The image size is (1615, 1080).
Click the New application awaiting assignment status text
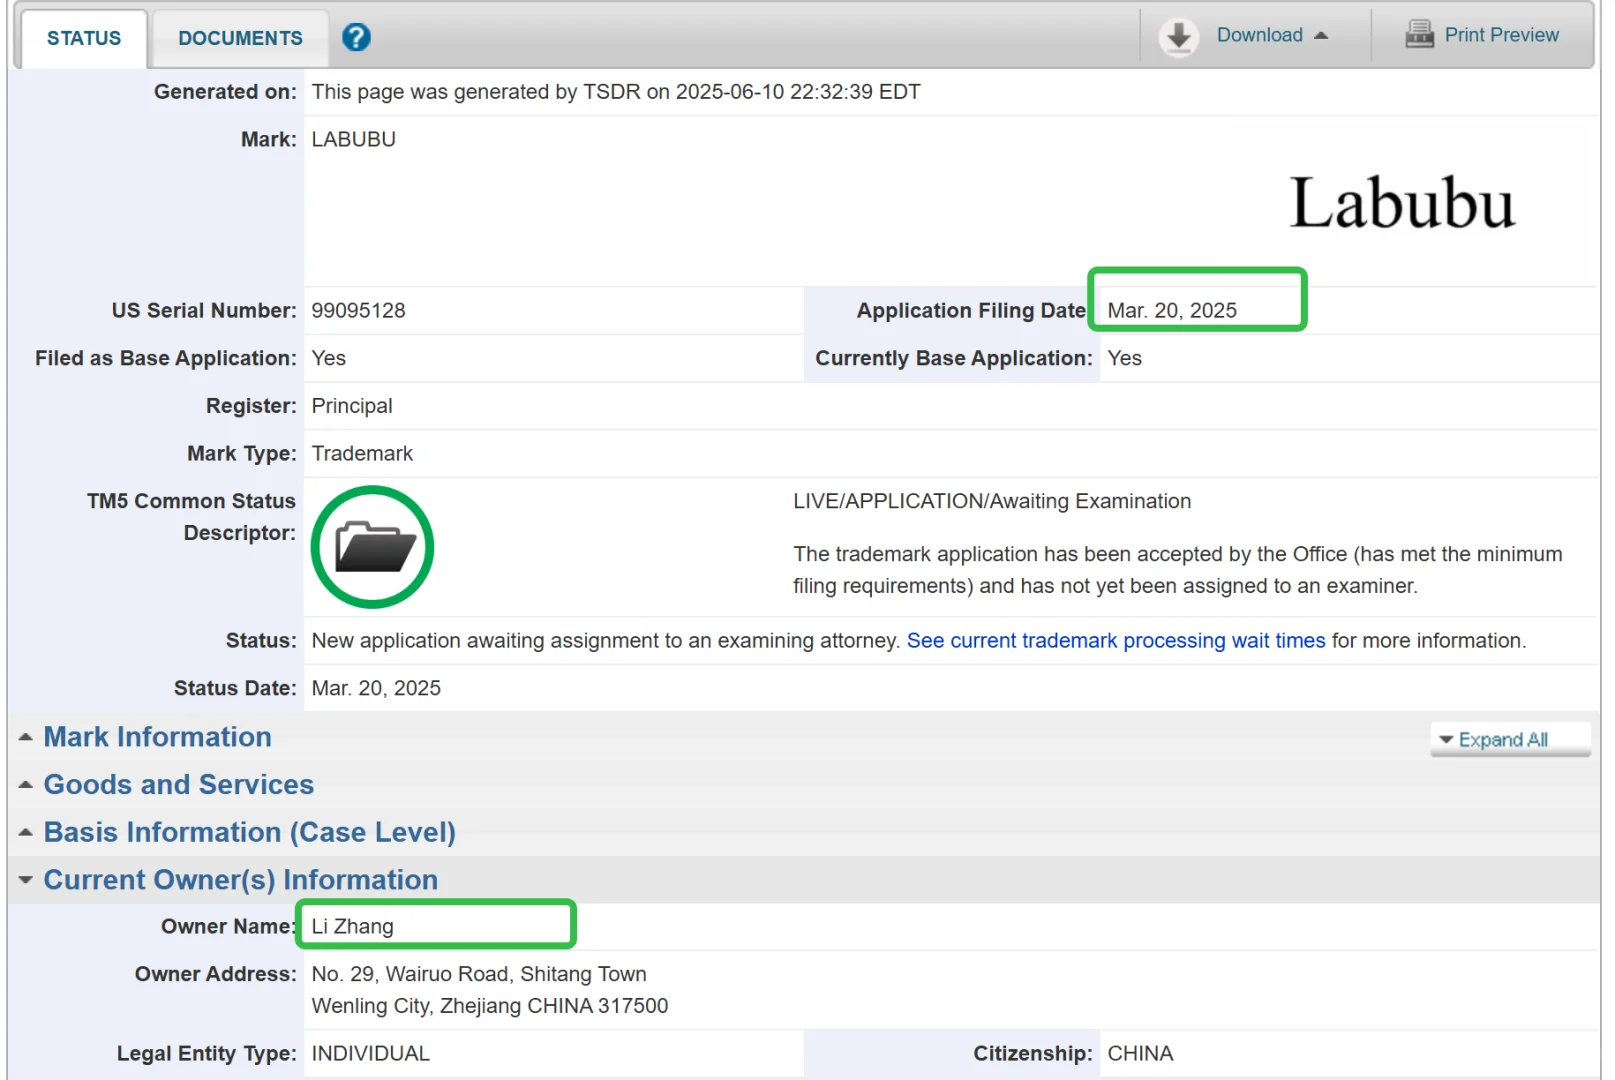pos(606,641)
